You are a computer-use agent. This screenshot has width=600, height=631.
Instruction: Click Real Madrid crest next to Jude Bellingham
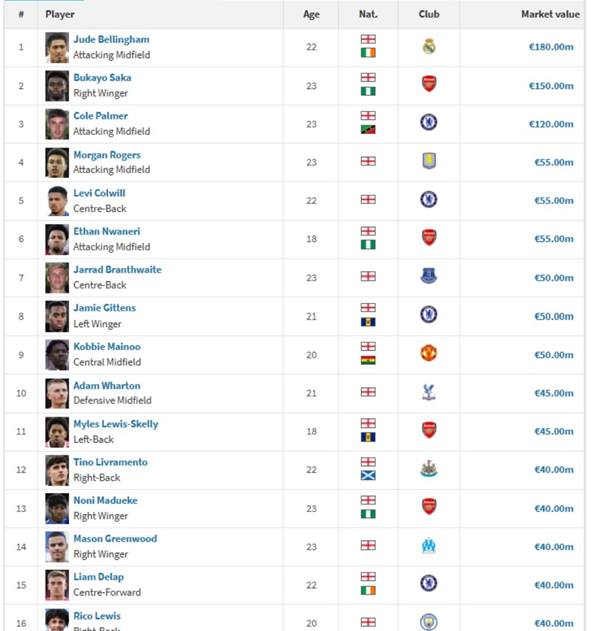pos(429,46)
